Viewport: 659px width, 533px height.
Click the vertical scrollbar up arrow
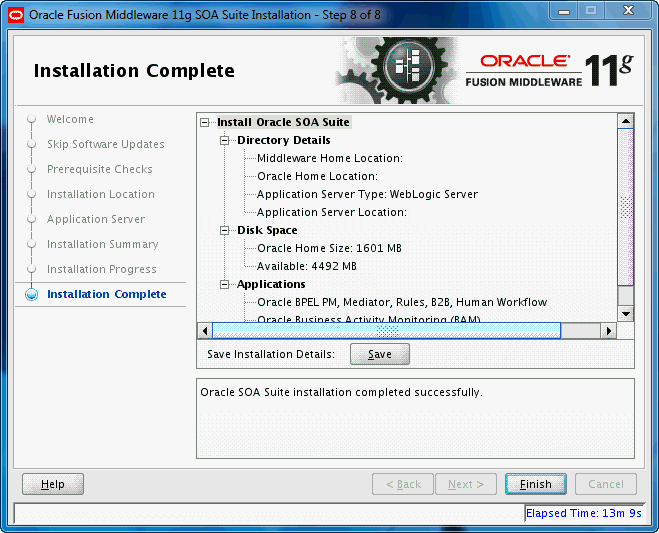point(626,121)
